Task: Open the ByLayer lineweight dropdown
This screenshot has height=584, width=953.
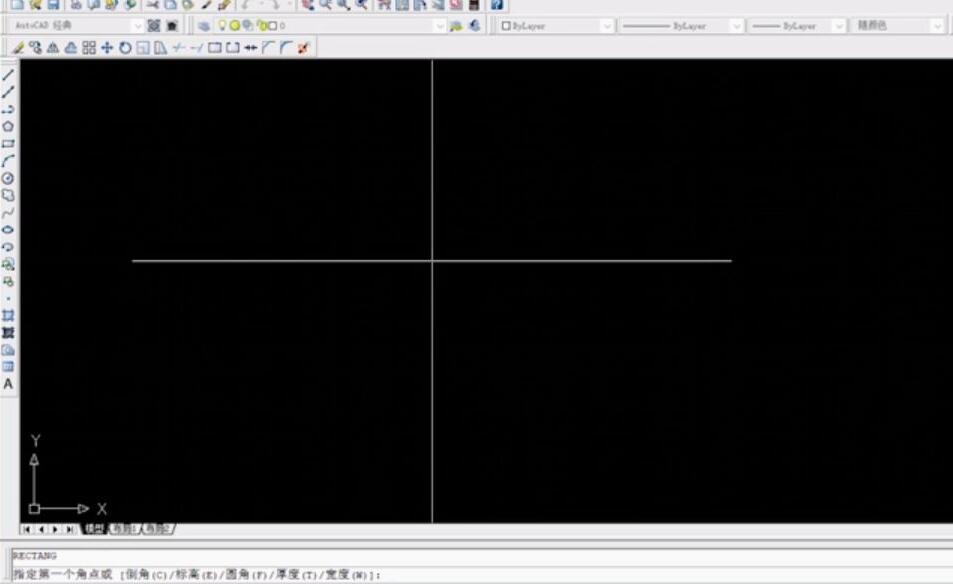Action: pyautogui.click(x=839, y=26)
